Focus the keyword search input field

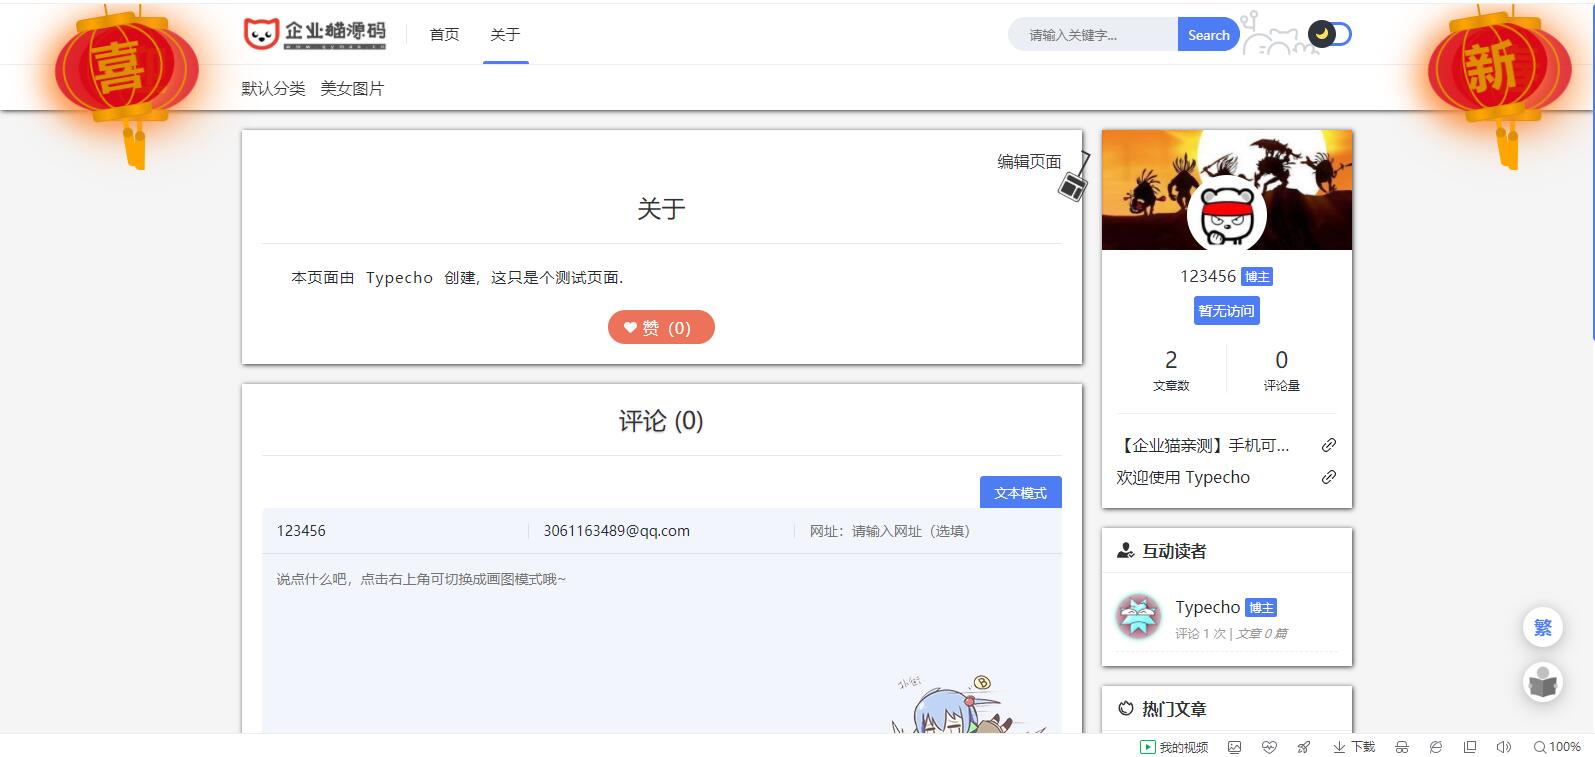coord(1095,35)
